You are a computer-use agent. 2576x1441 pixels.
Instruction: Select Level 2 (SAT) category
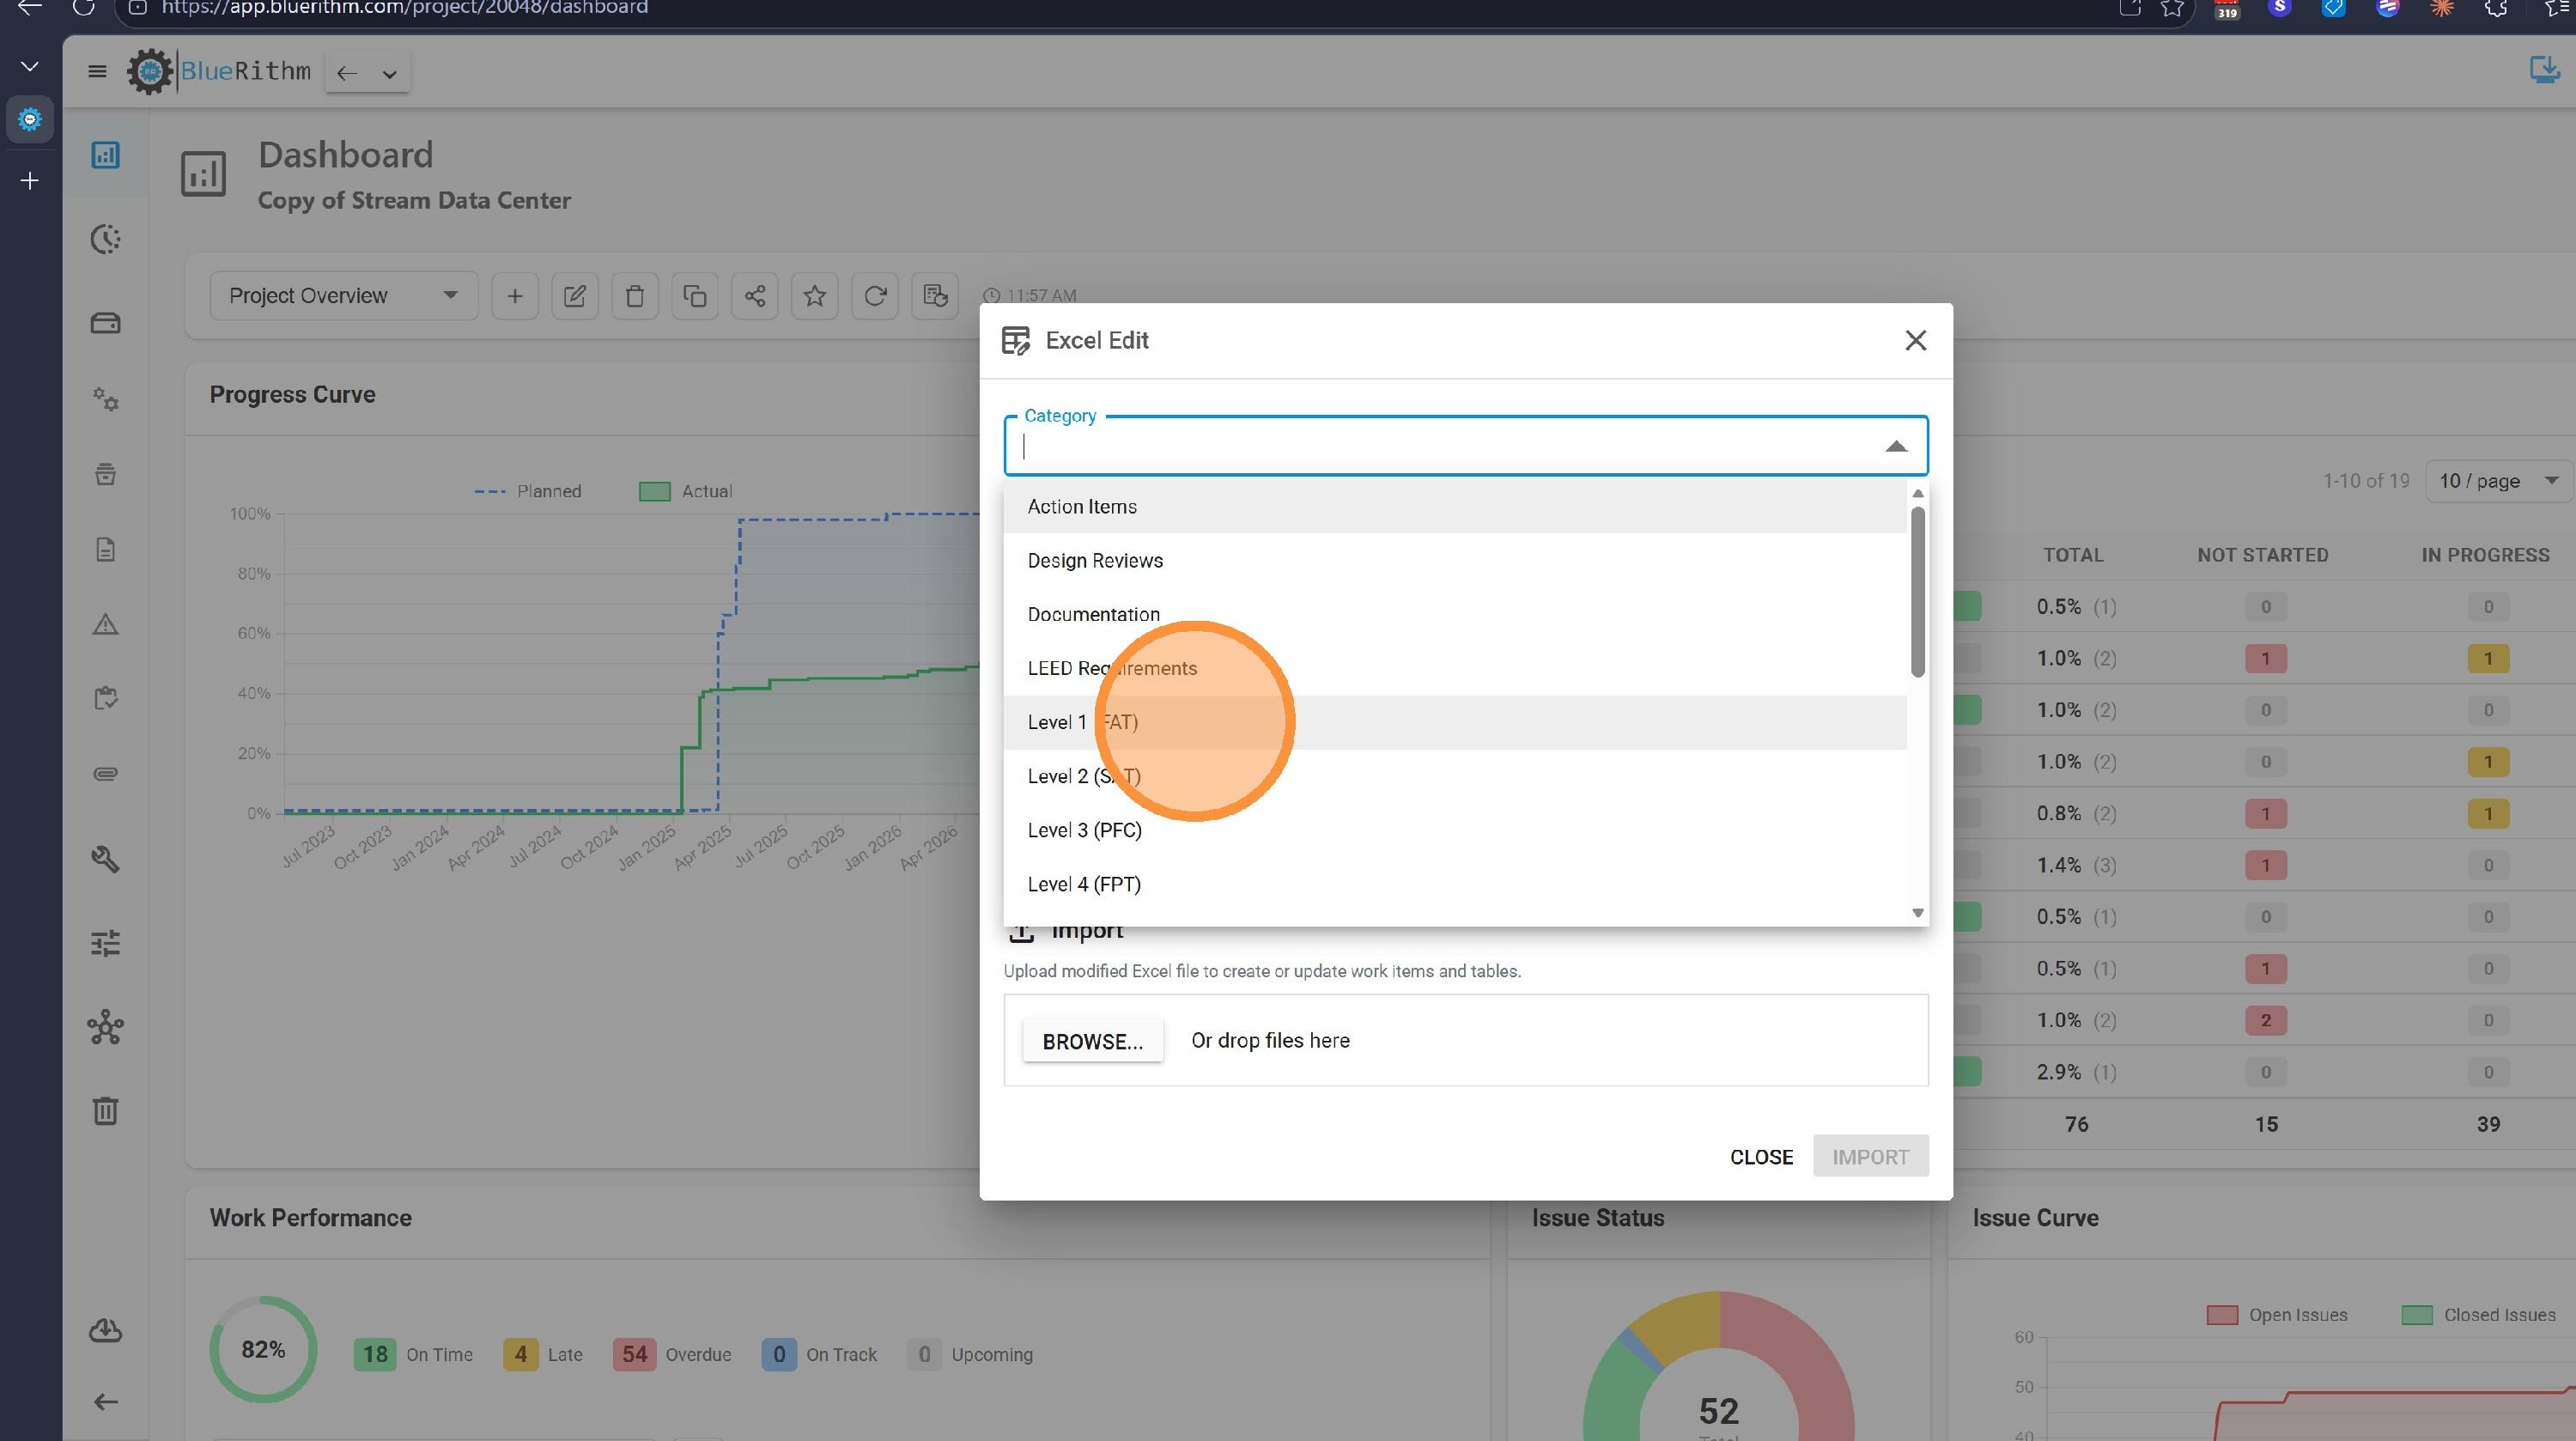click(1455, 776)
